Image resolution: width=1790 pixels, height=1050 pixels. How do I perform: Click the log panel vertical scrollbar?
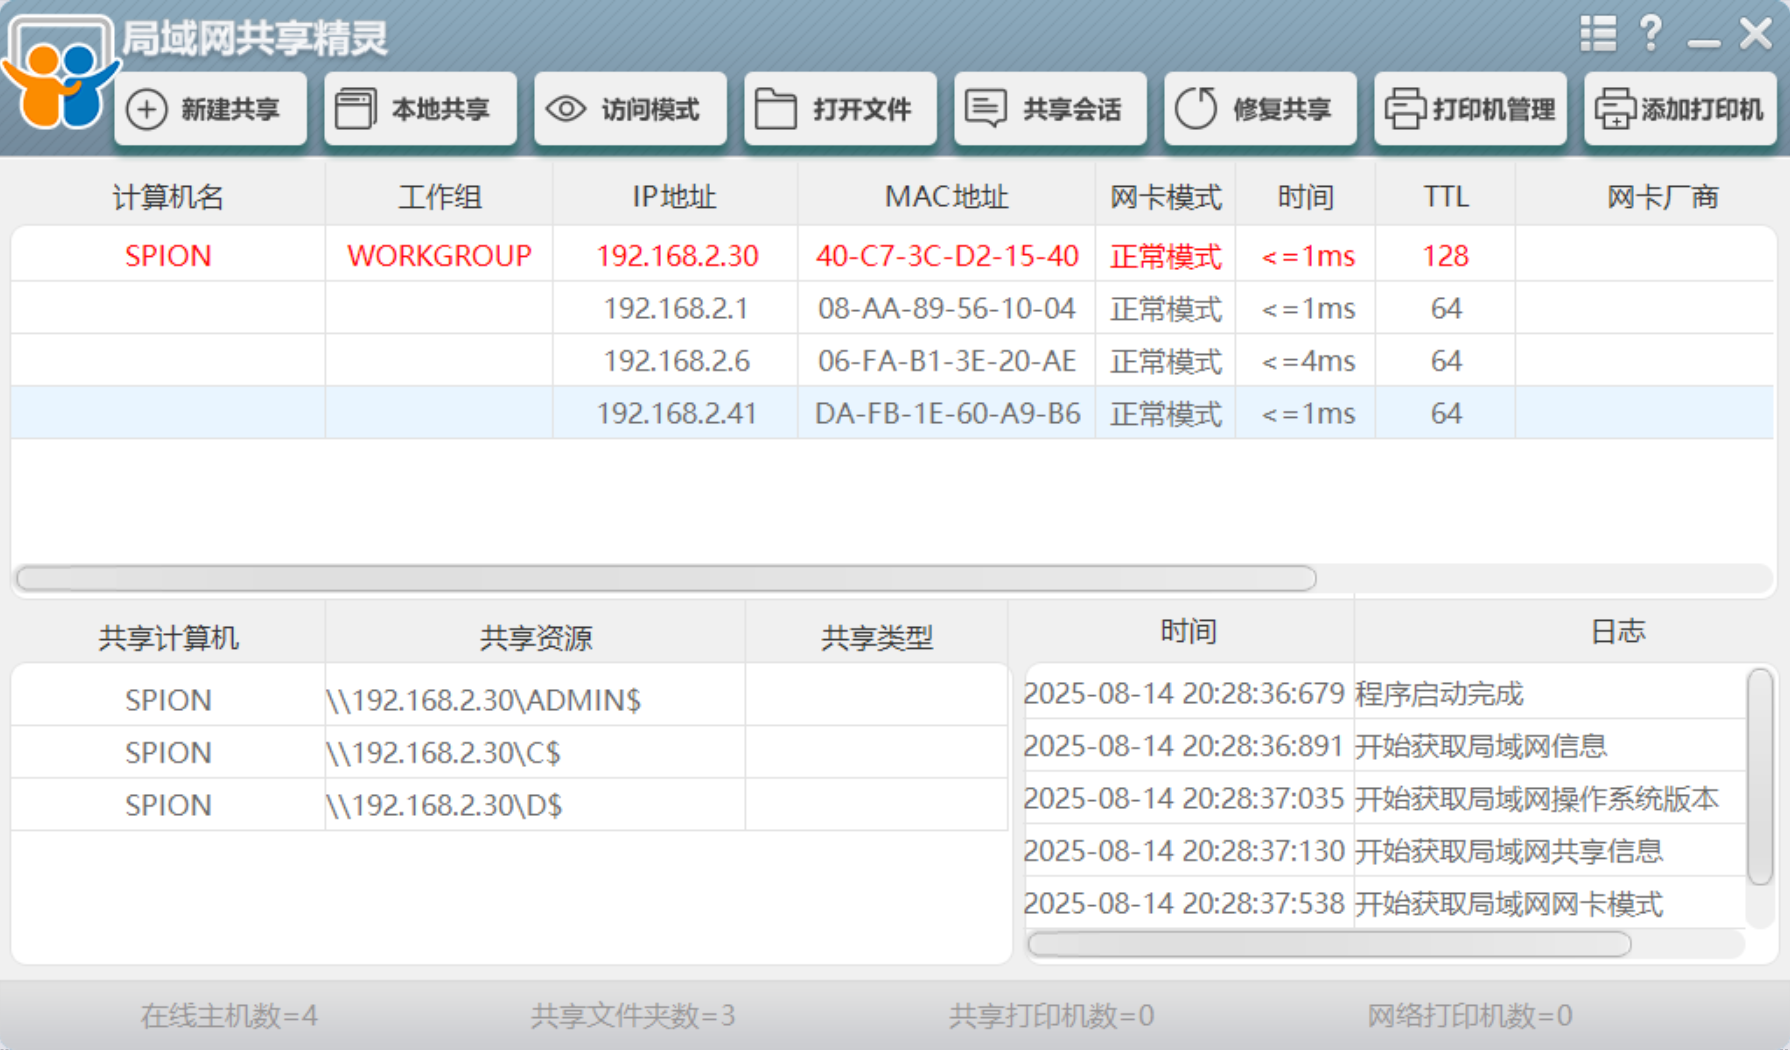tap(1760, 777)
